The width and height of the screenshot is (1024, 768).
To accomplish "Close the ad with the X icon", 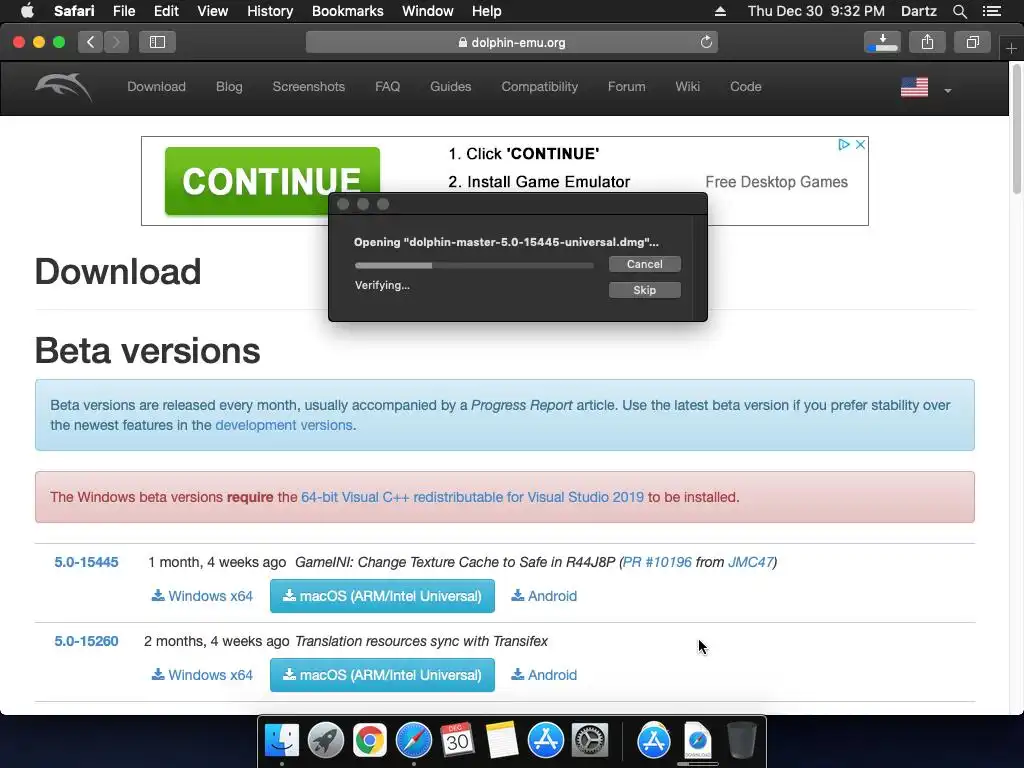I will (861, 144).
